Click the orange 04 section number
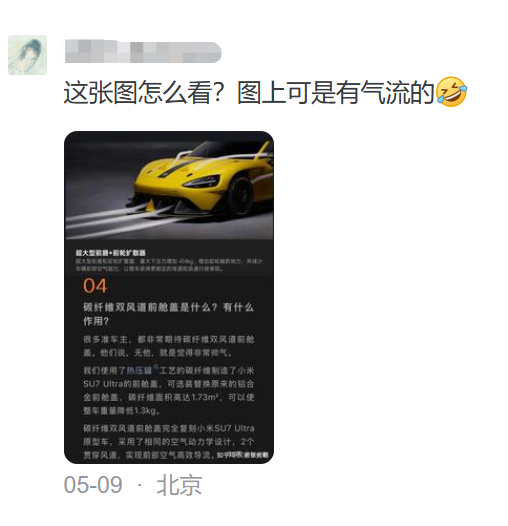The height and width of the screenshot is (526, 508). [95, 286]
